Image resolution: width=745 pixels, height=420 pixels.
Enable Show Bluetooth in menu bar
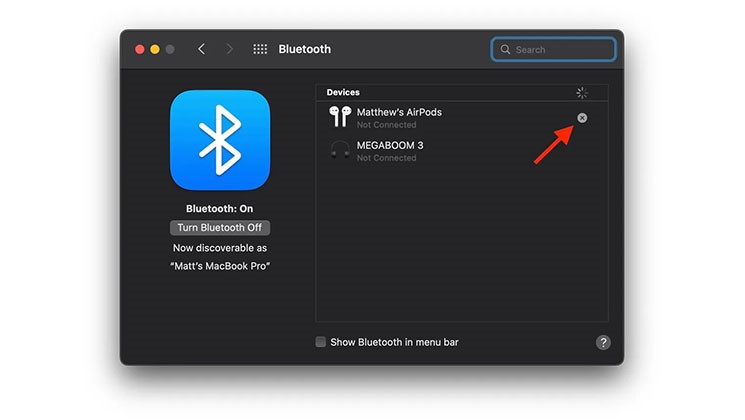click(x=321, y=342)
